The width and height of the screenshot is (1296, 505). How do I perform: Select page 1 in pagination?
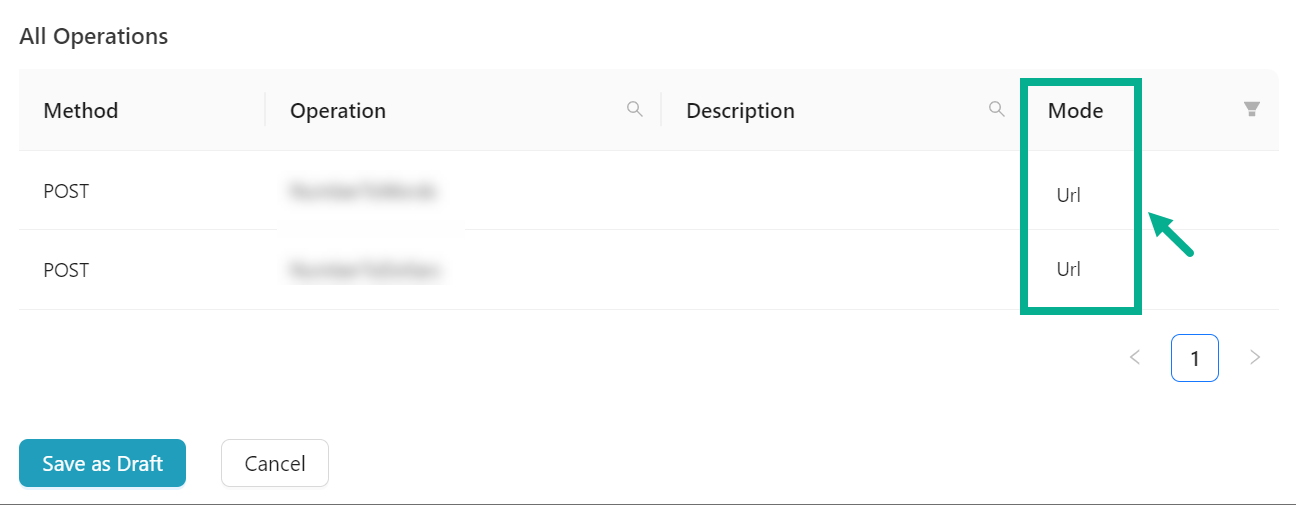click(1195, 357)
